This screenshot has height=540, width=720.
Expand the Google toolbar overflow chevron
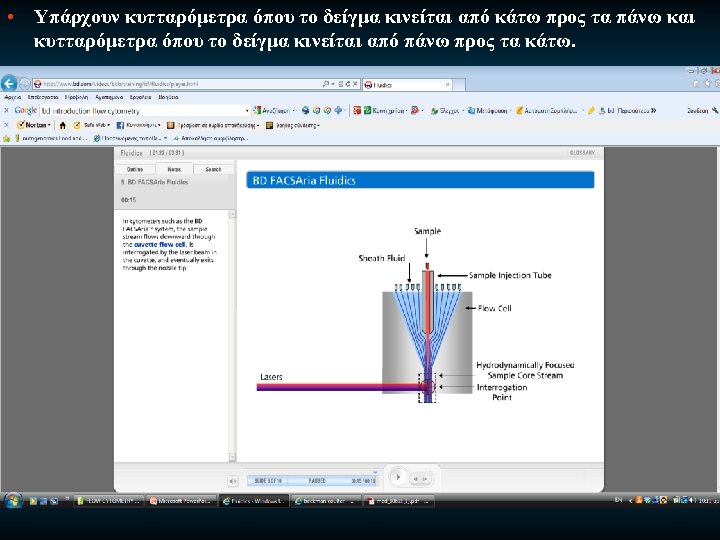point(653,111)
